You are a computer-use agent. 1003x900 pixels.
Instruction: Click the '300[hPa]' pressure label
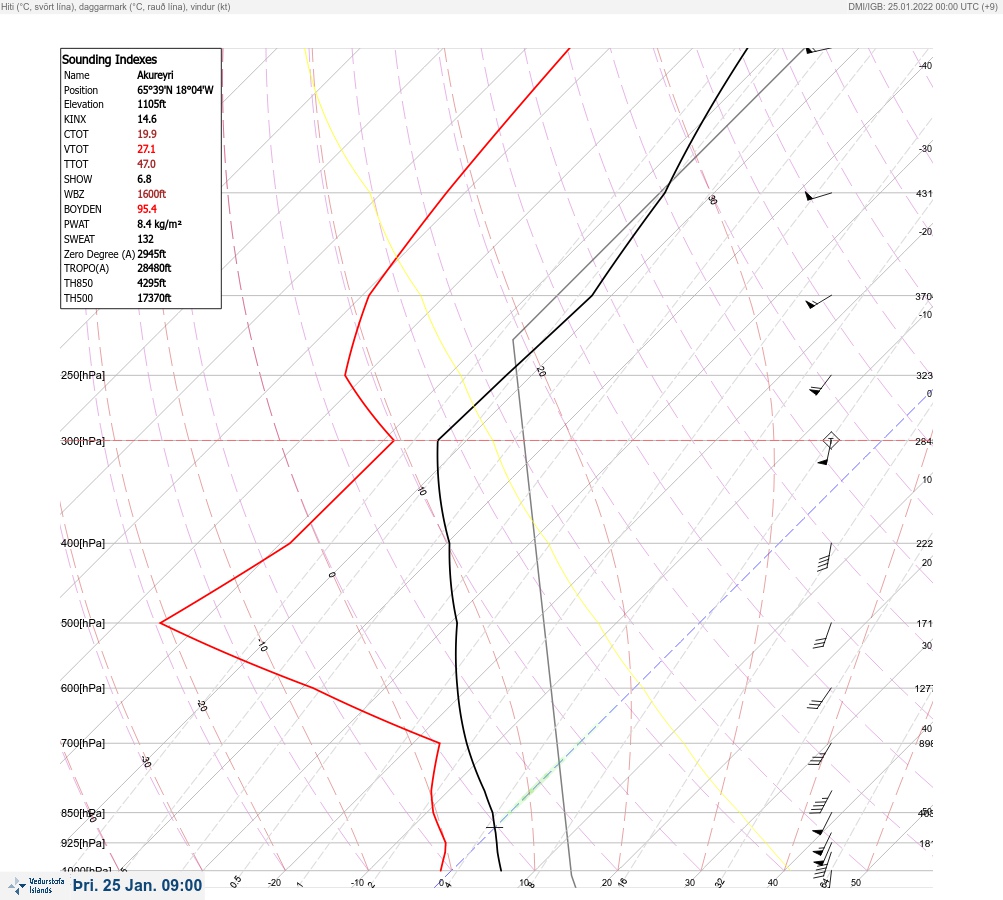pos(83,441)
